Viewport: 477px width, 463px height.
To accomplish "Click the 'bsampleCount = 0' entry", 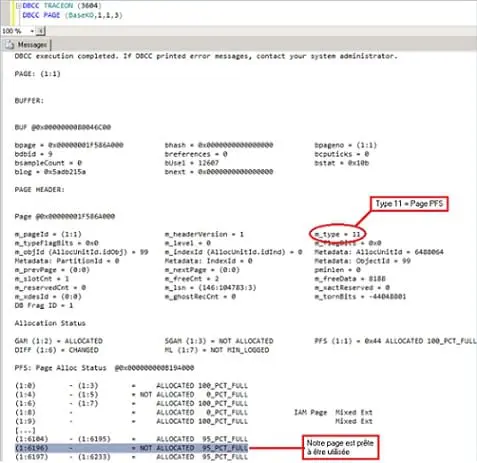I will 48,163.
